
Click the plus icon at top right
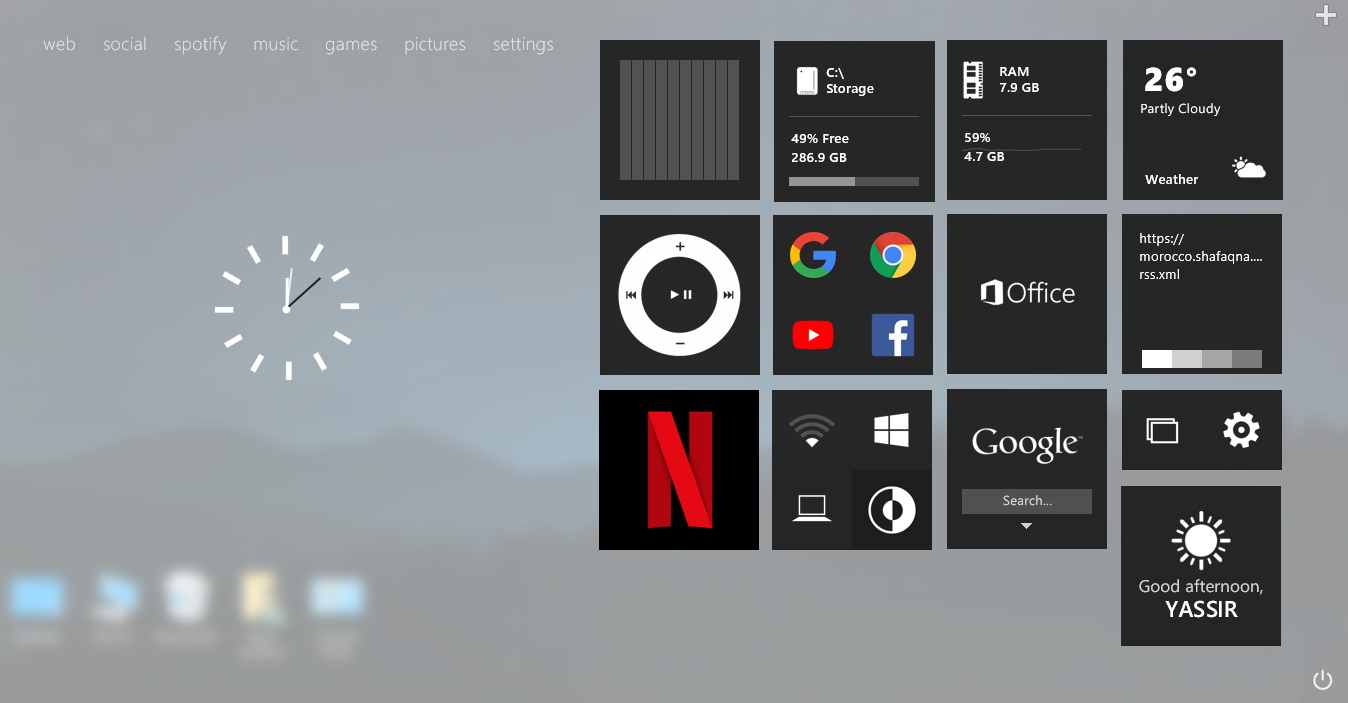(1326, 15)
